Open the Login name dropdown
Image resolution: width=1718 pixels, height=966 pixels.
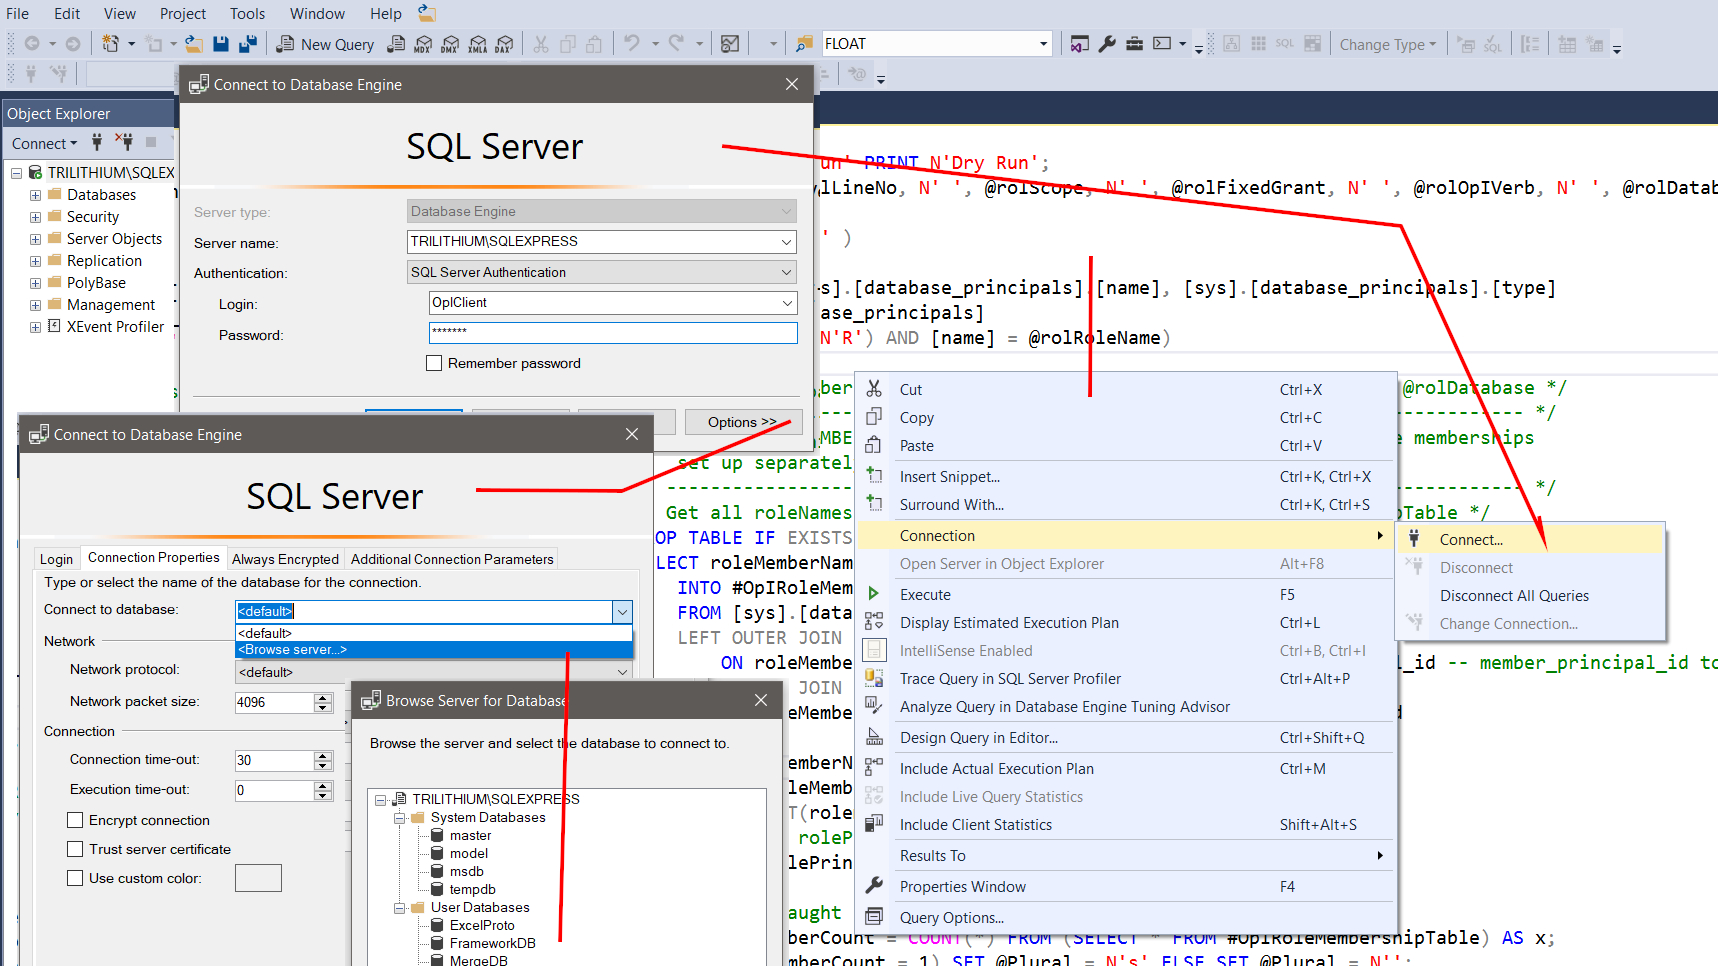(786, 303)
